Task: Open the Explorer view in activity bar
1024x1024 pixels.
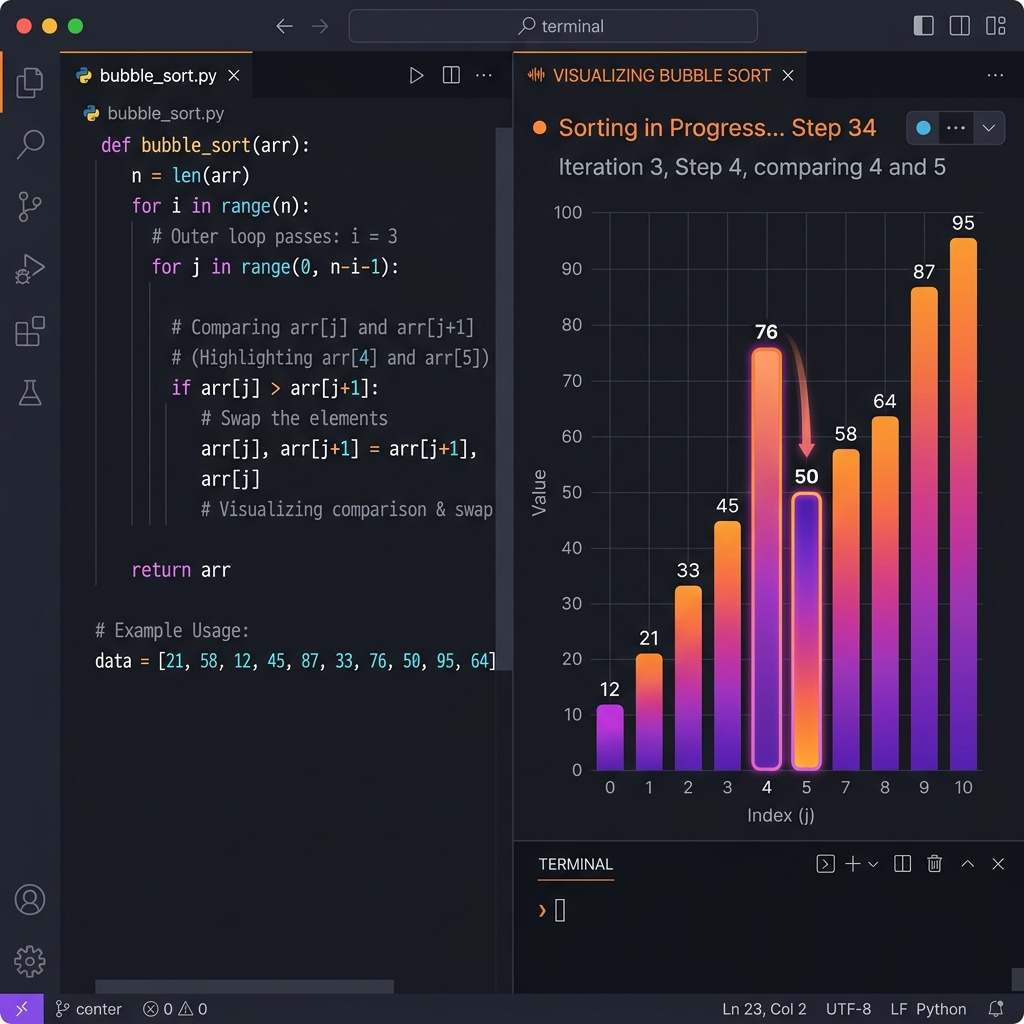Action: point(30,83)
